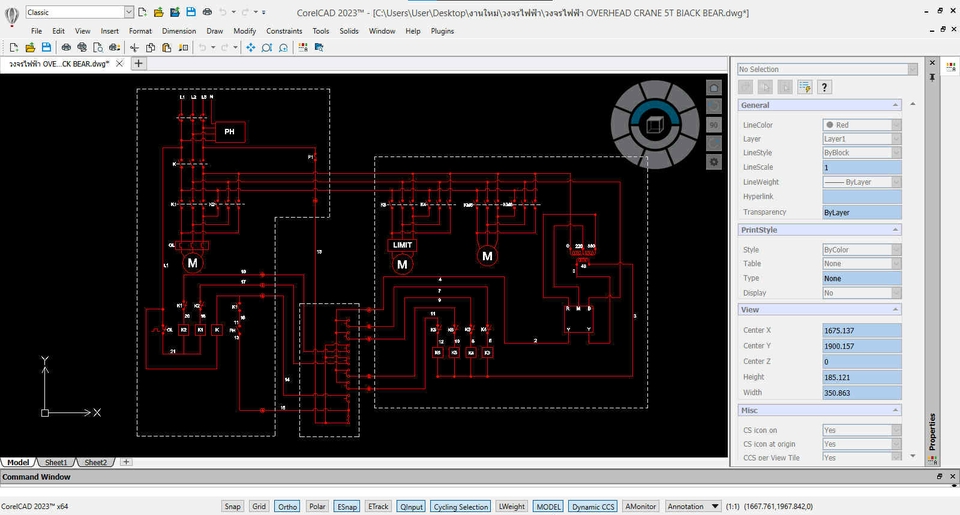Click the toolbar icon right of Properties palette
This screenshot has width=960, height=515.
[319, 47]
